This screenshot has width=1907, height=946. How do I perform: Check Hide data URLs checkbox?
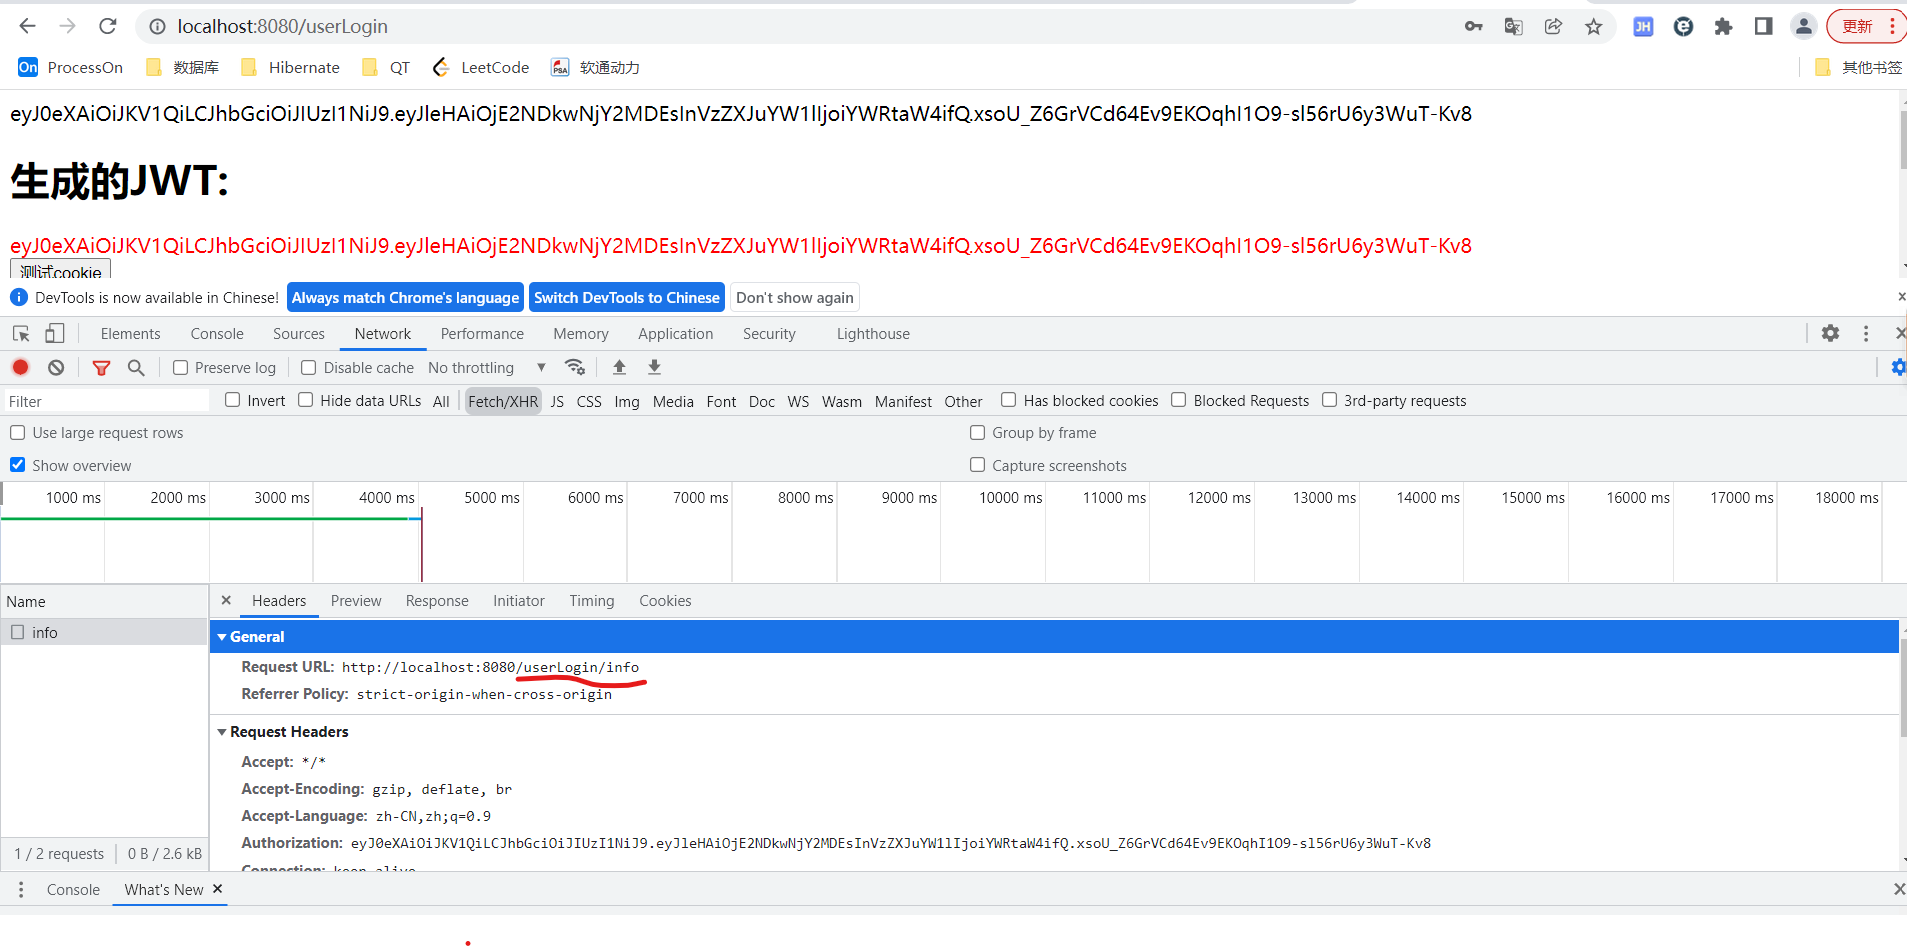306,400
